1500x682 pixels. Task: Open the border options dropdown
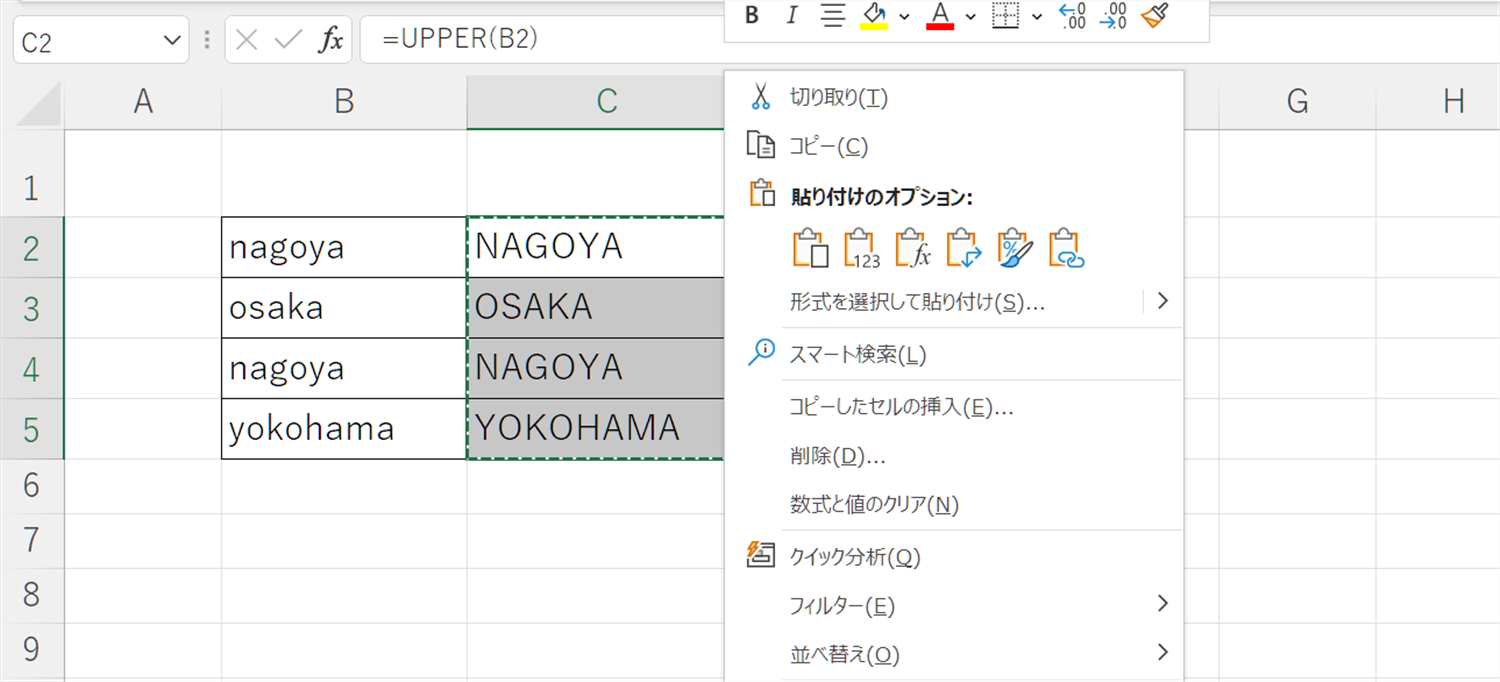tap(1035, 17)
